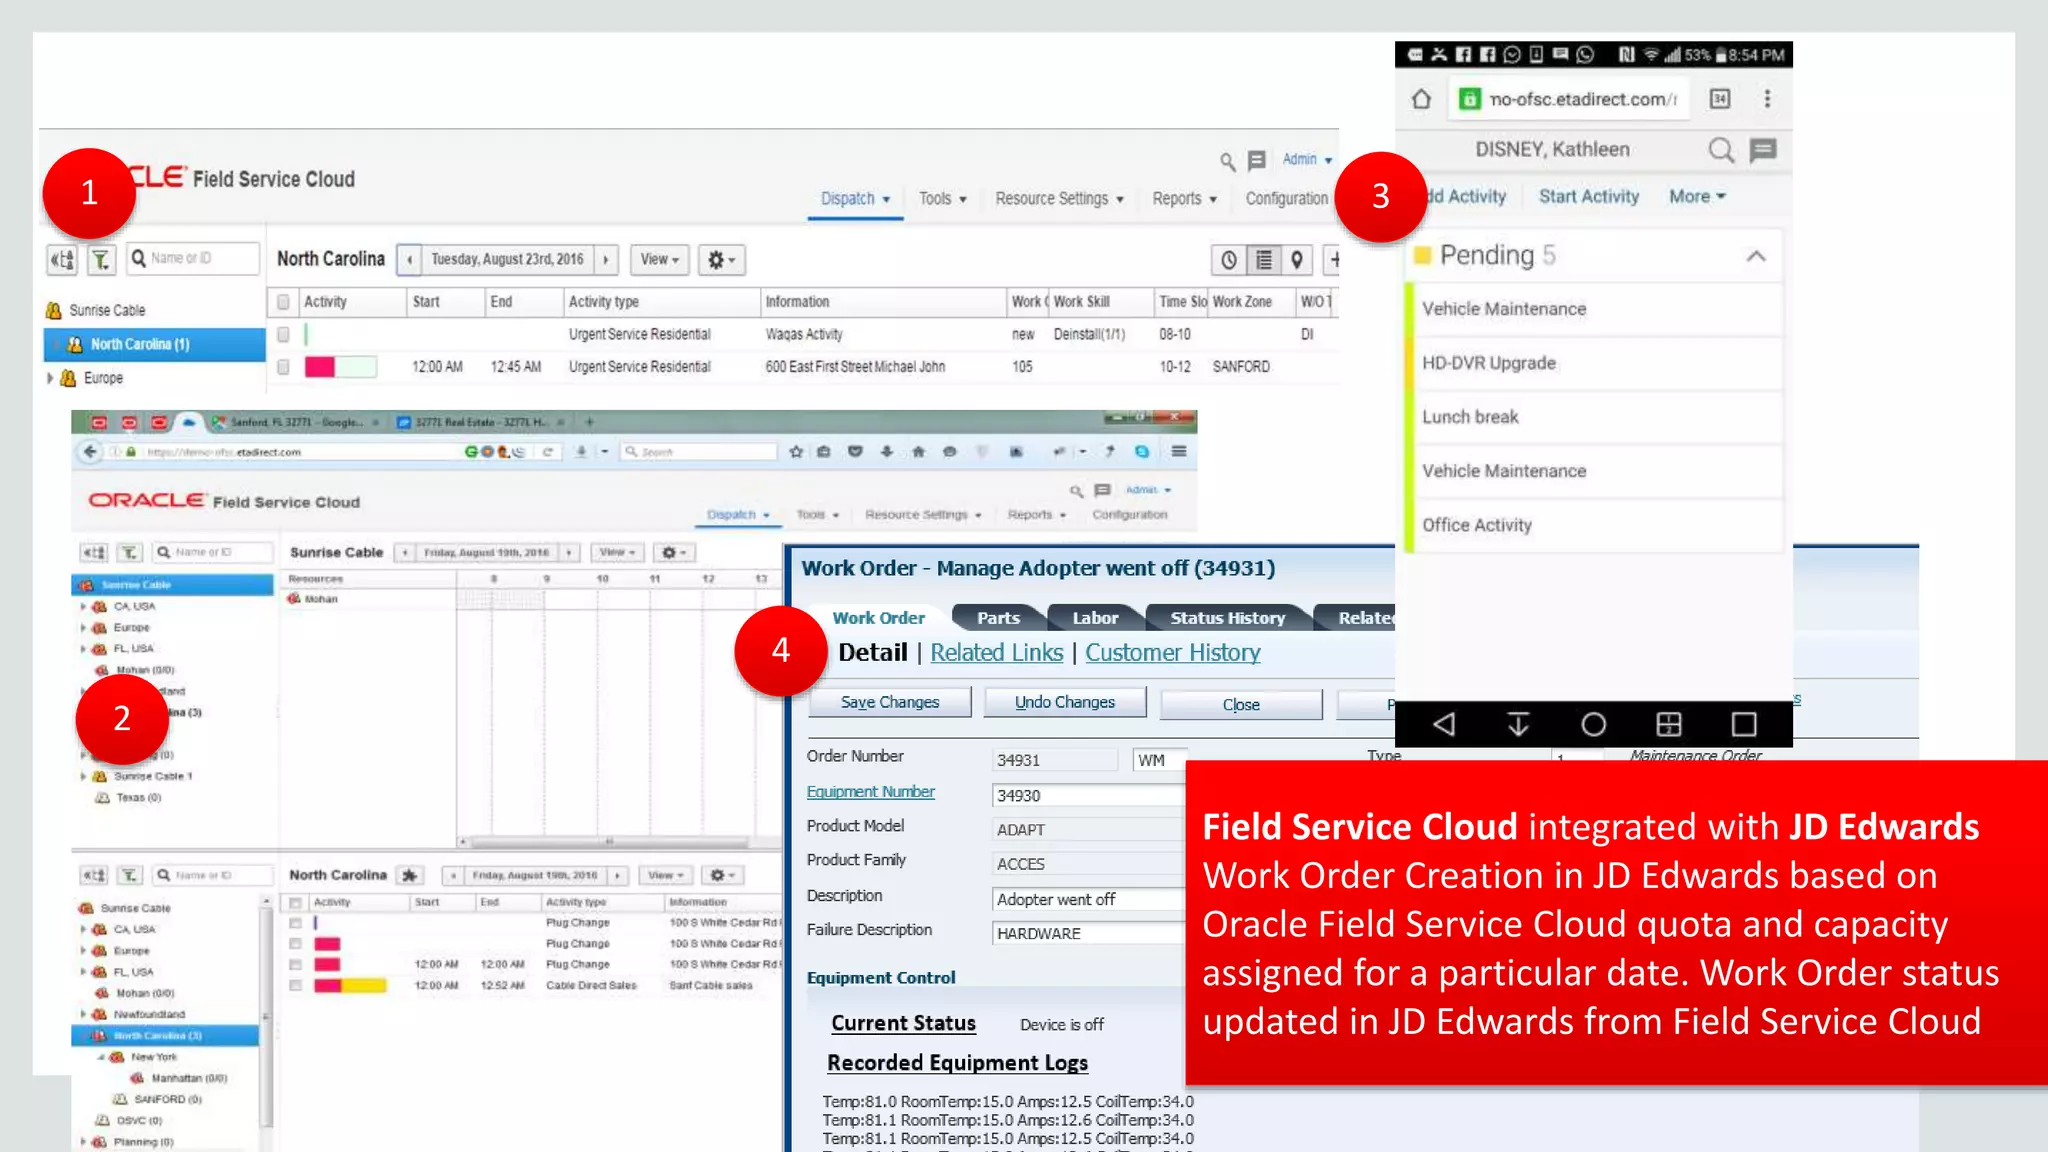
Task: Expand Europe node under Sunrise Cable, top tree
Action: (x=50, y=378)
